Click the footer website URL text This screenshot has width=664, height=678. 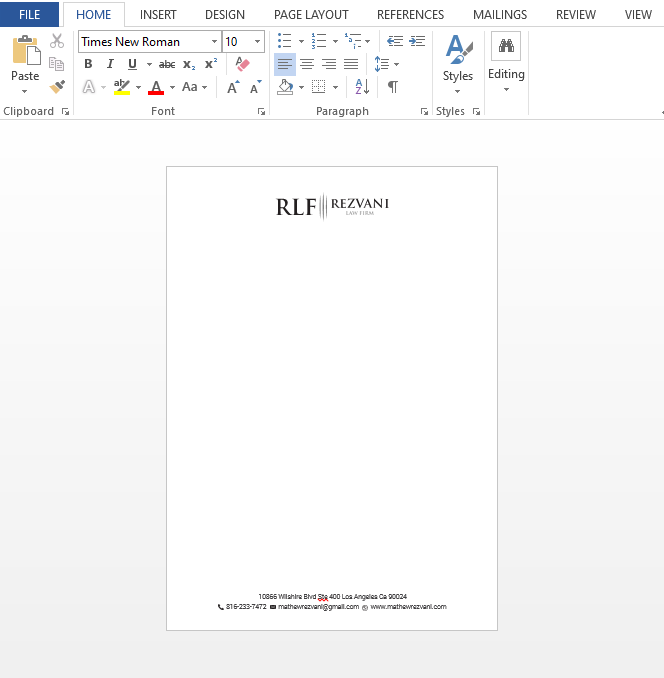(408, 607)
